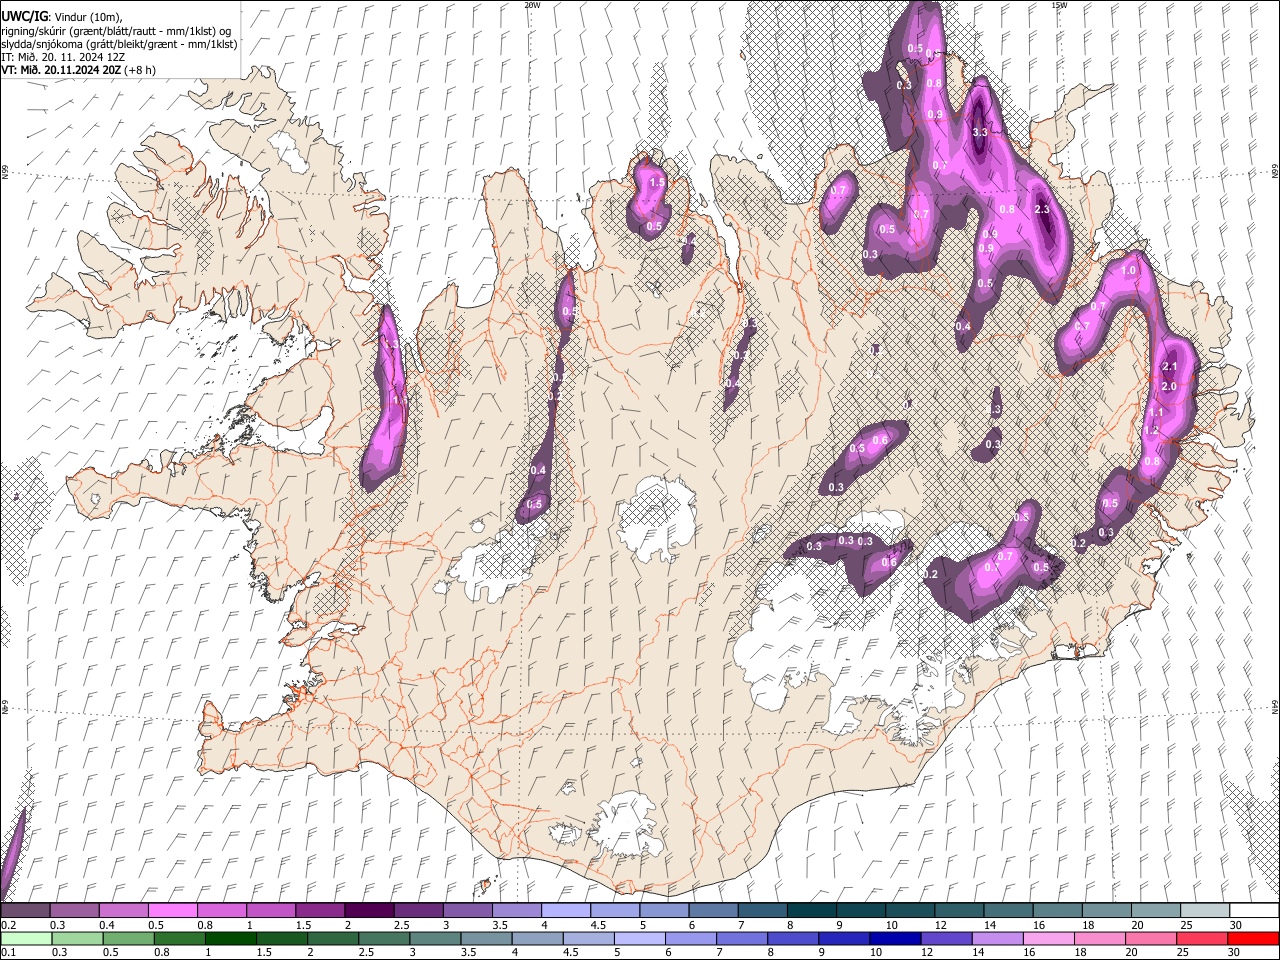Click the 'IT: Mið. 20. 11. 2024 12Z' line
This screenshot has width=1280, height=960.
[62, 57]
